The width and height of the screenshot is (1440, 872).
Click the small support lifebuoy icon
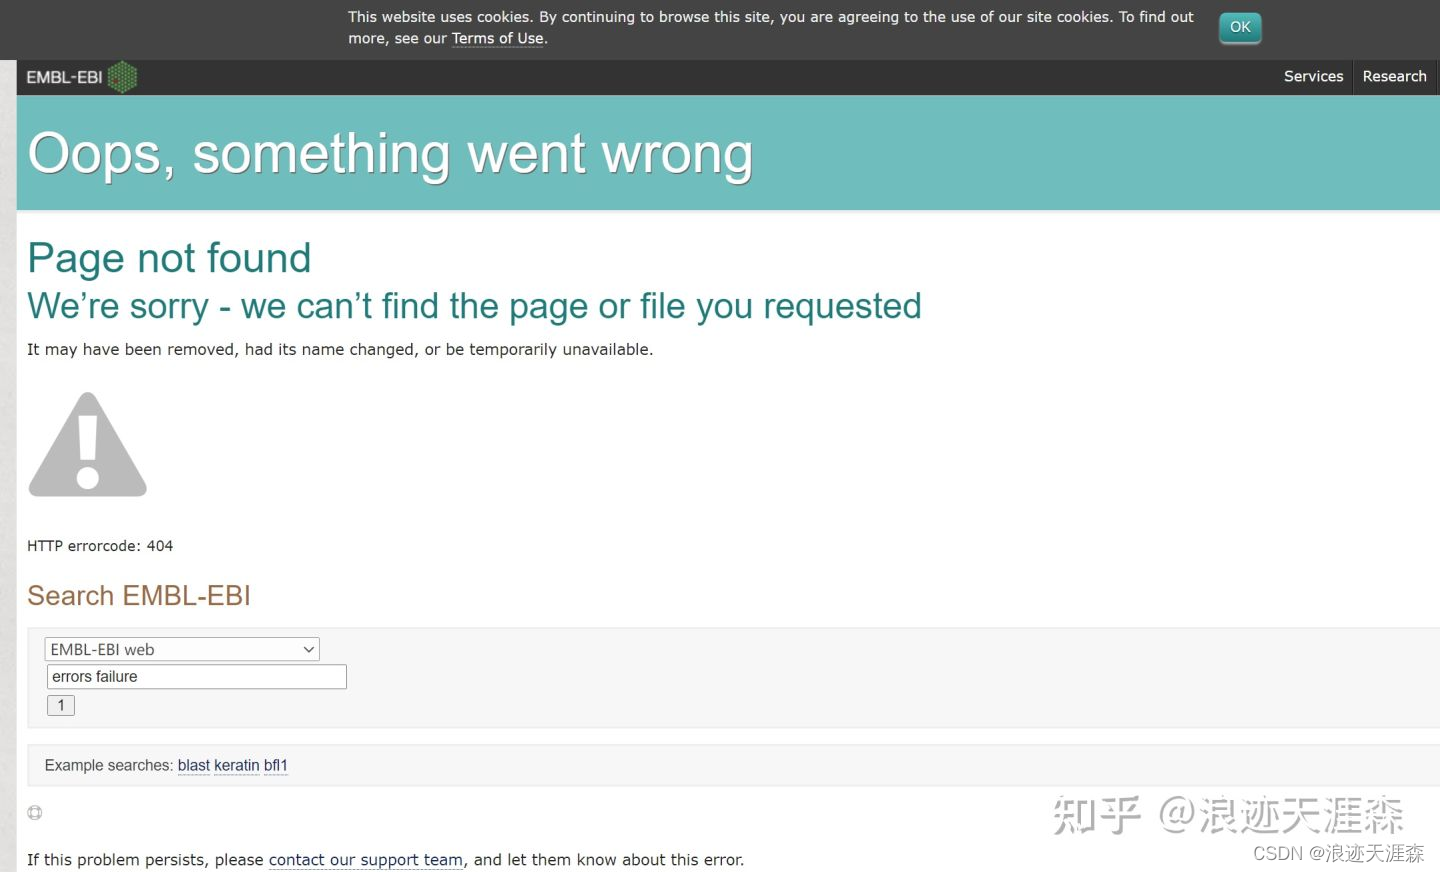click(35, 813)
